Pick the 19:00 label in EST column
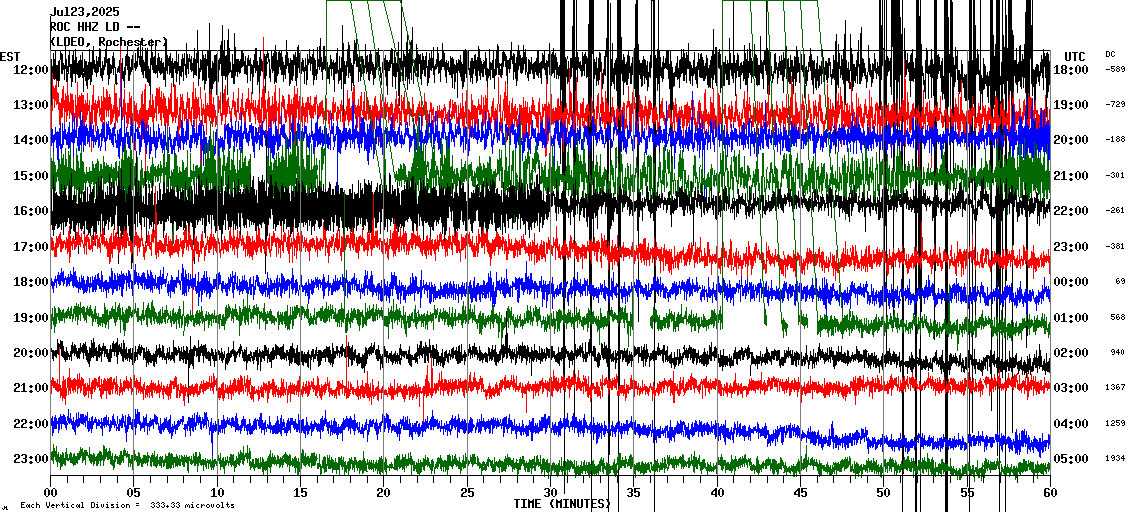This screenshot has height=519, width=1130. 30,317
